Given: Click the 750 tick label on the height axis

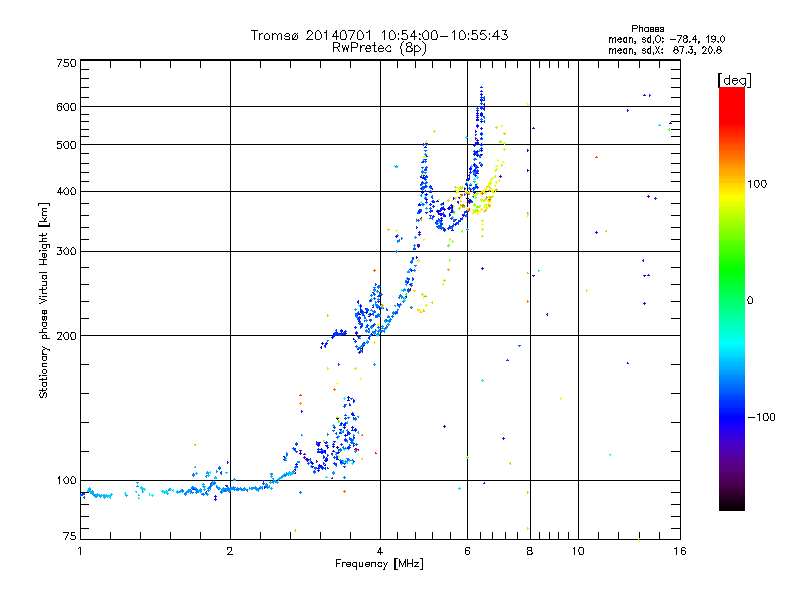Looking at the screenshot, I should coord(66,63).
